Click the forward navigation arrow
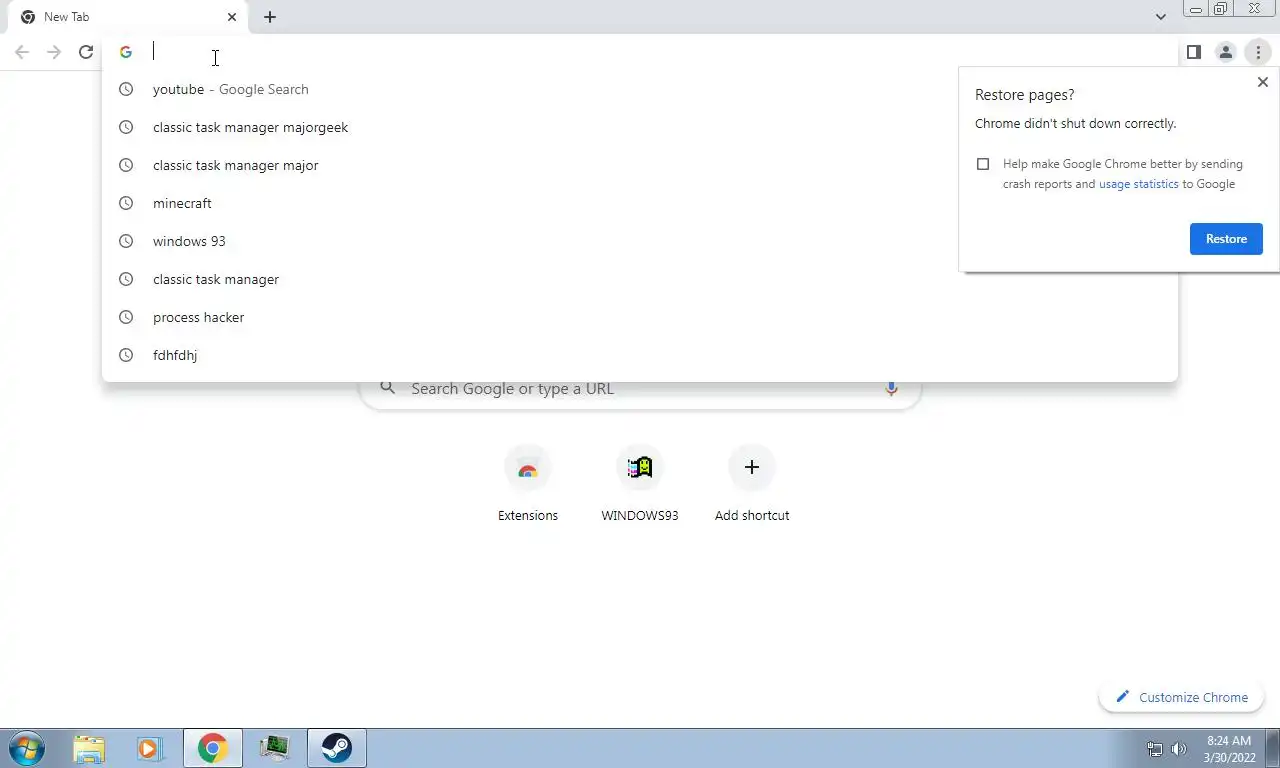1280x768 pixels. (x=54, y=52)
